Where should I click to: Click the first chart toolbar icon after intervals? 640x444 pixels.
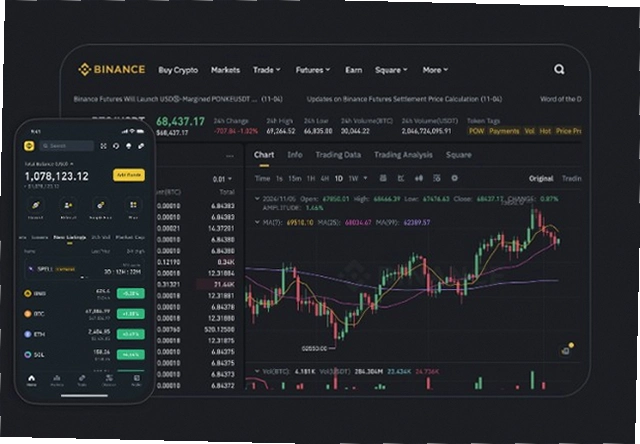click(383, 178)
